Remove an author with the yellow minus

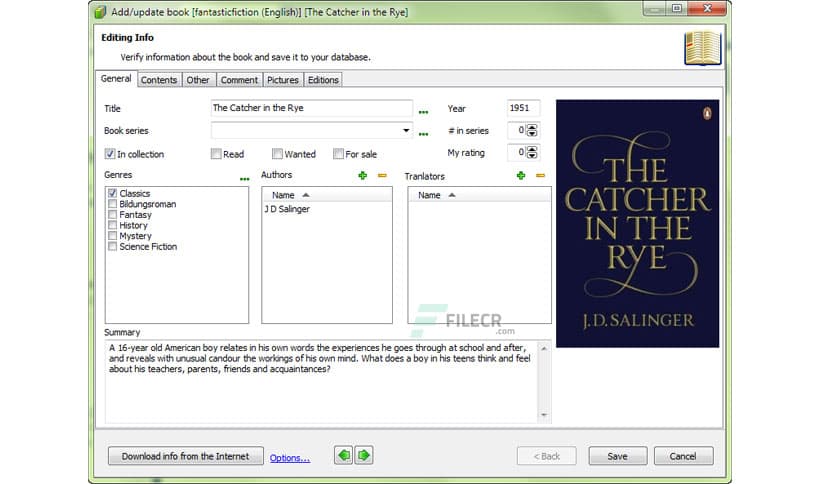pyautogui.click(x=382, y=175)
